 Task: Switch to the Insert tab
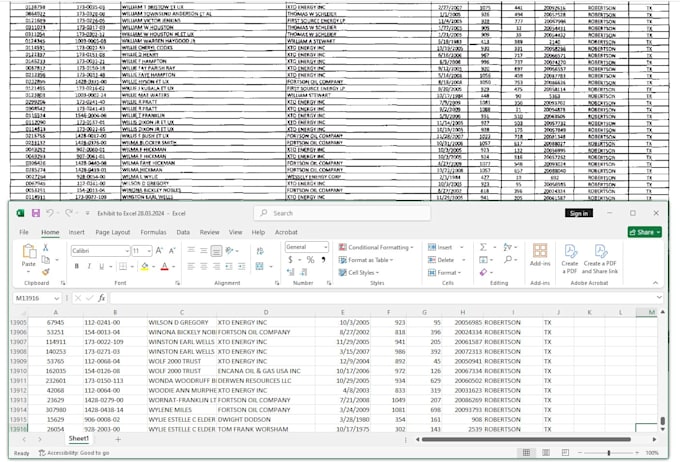click(76, 232)
